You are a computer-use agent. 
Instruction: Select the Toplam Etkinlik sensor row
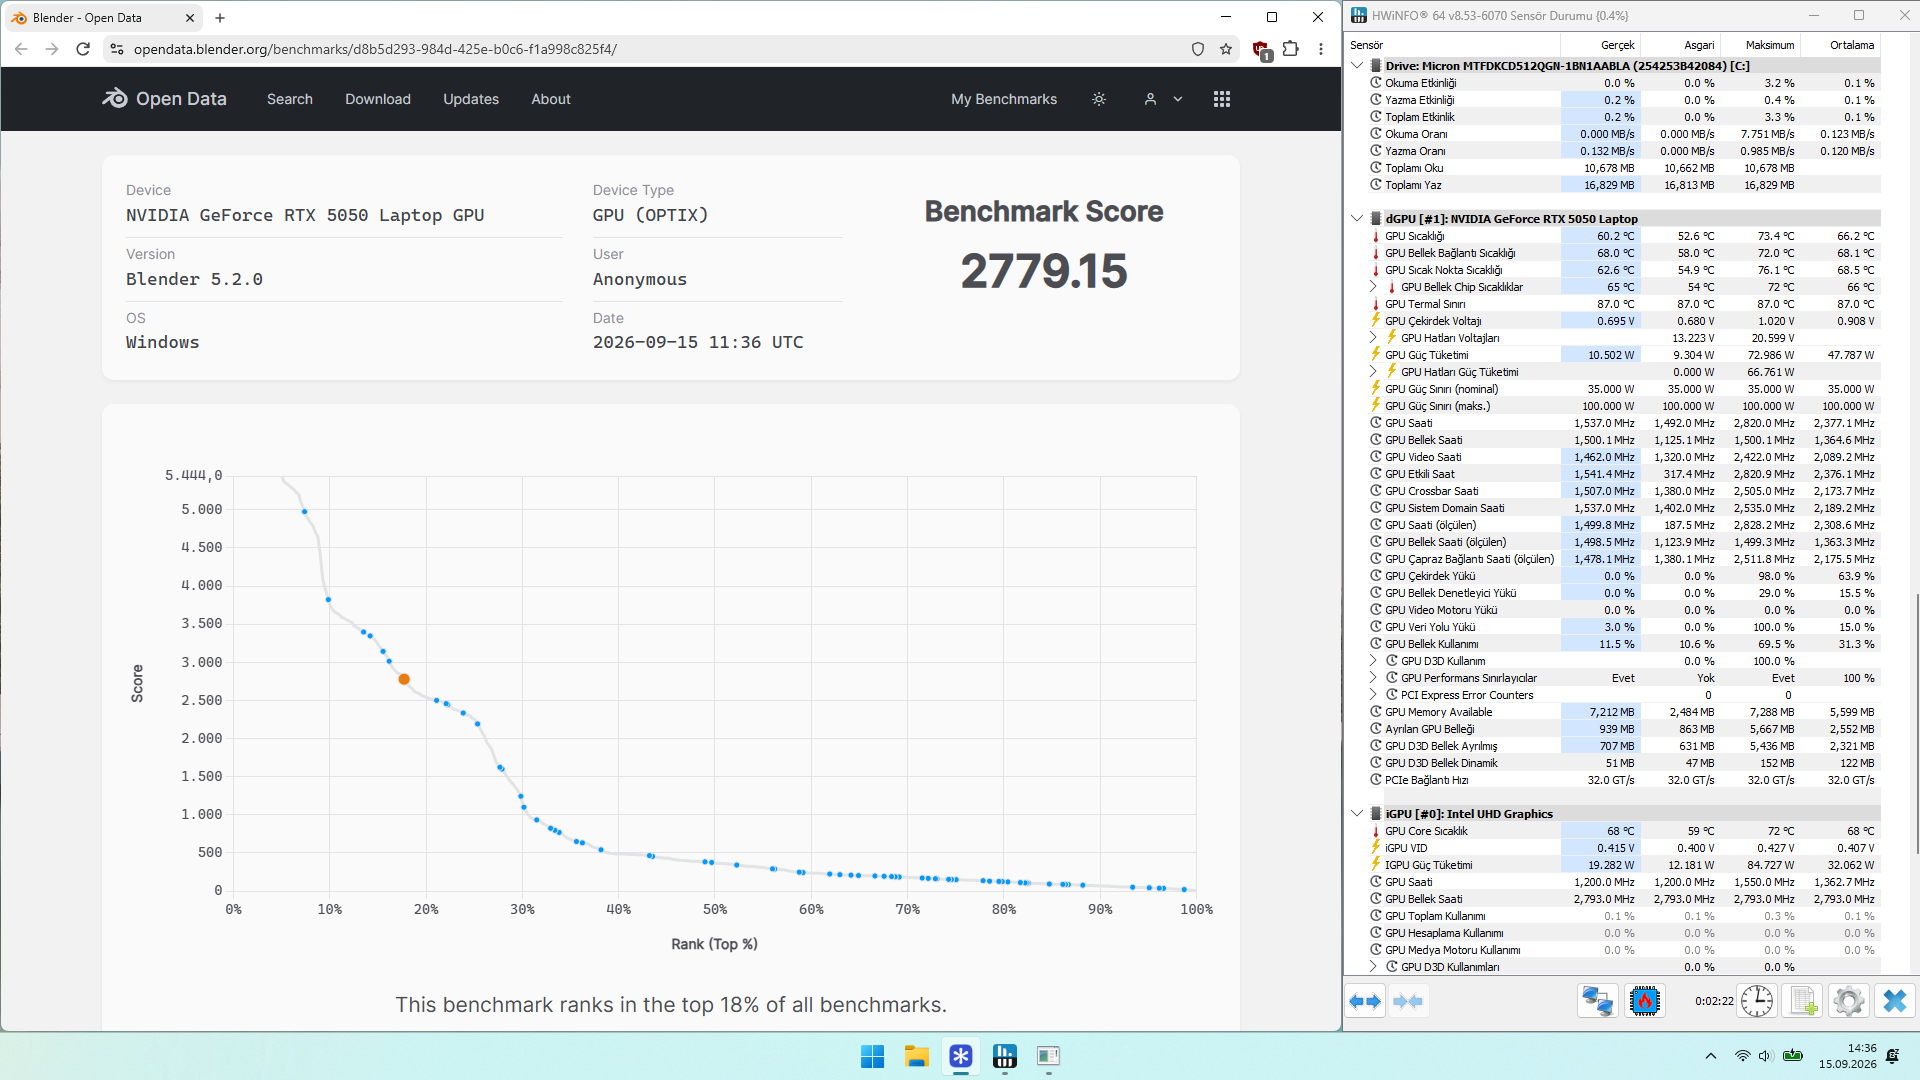(1614, 117)
